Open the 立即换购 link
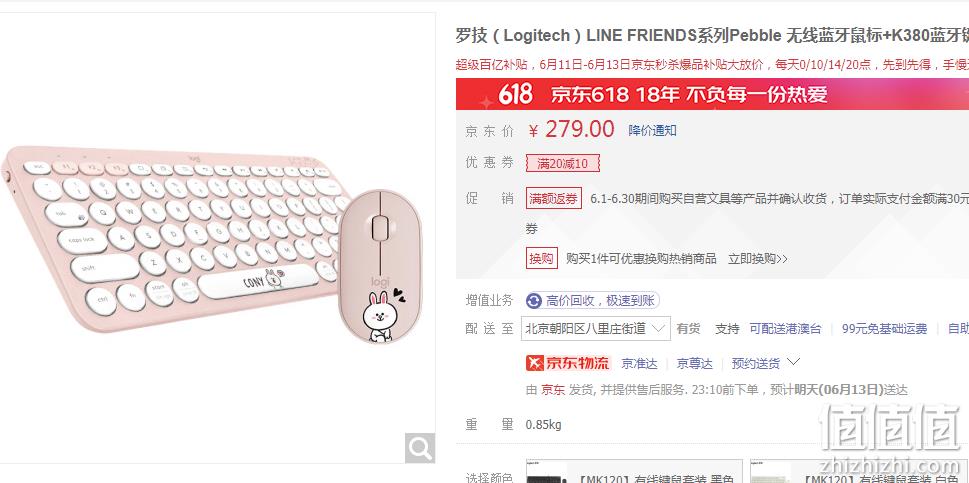 [x=758, y=258]
